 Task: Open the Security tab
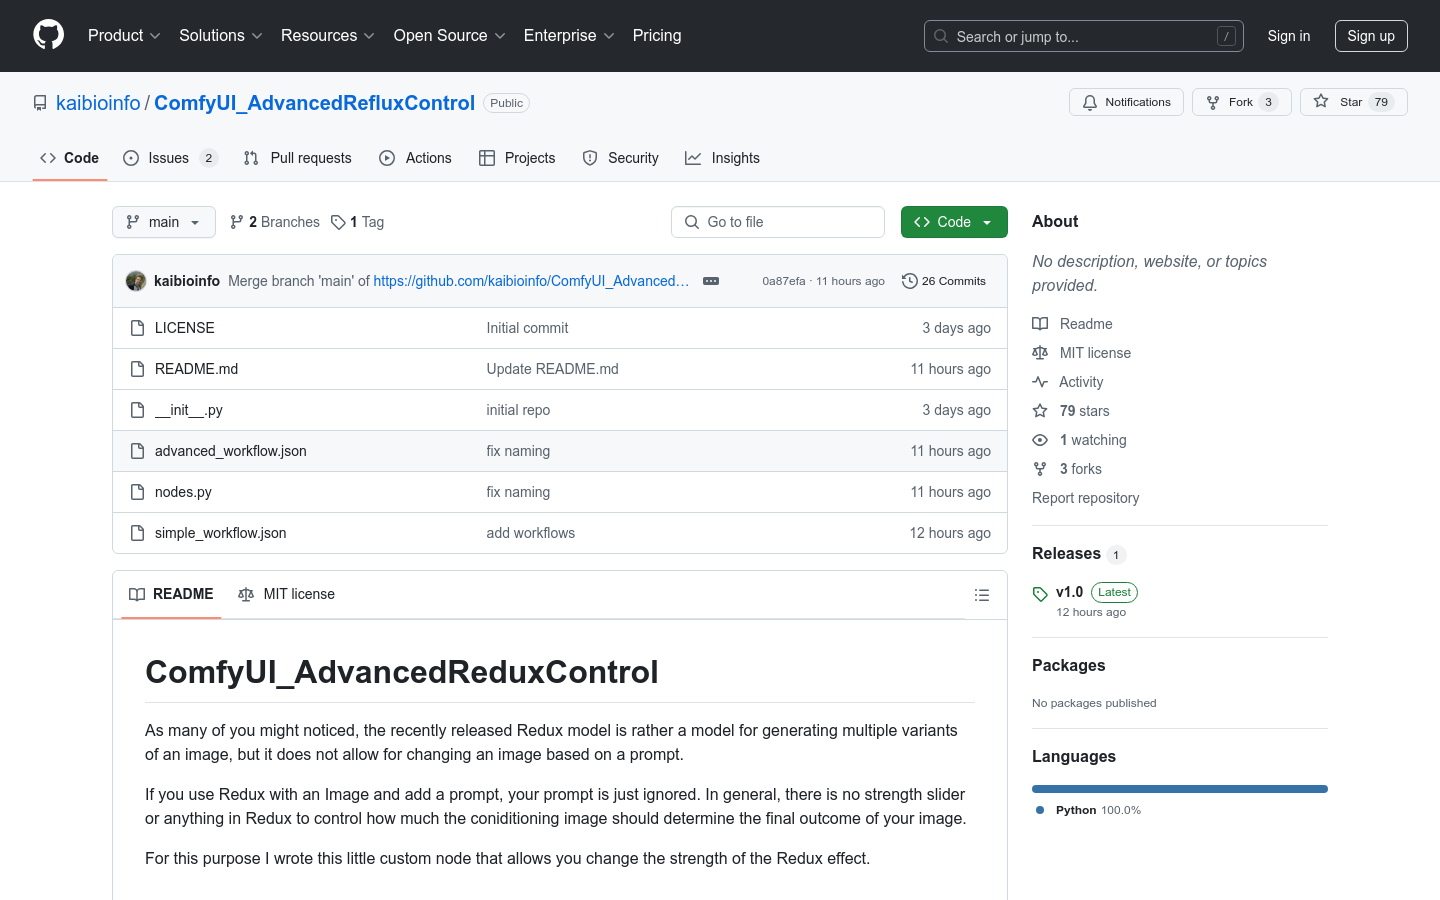pos(621,158)
